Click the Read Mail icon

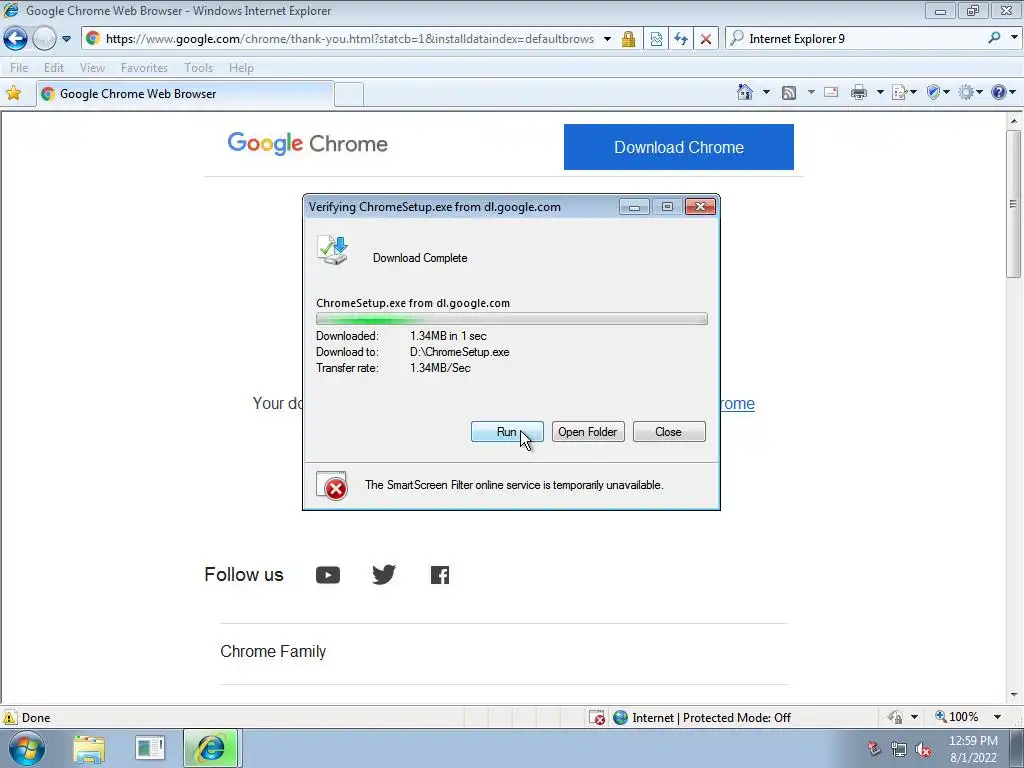831,93
